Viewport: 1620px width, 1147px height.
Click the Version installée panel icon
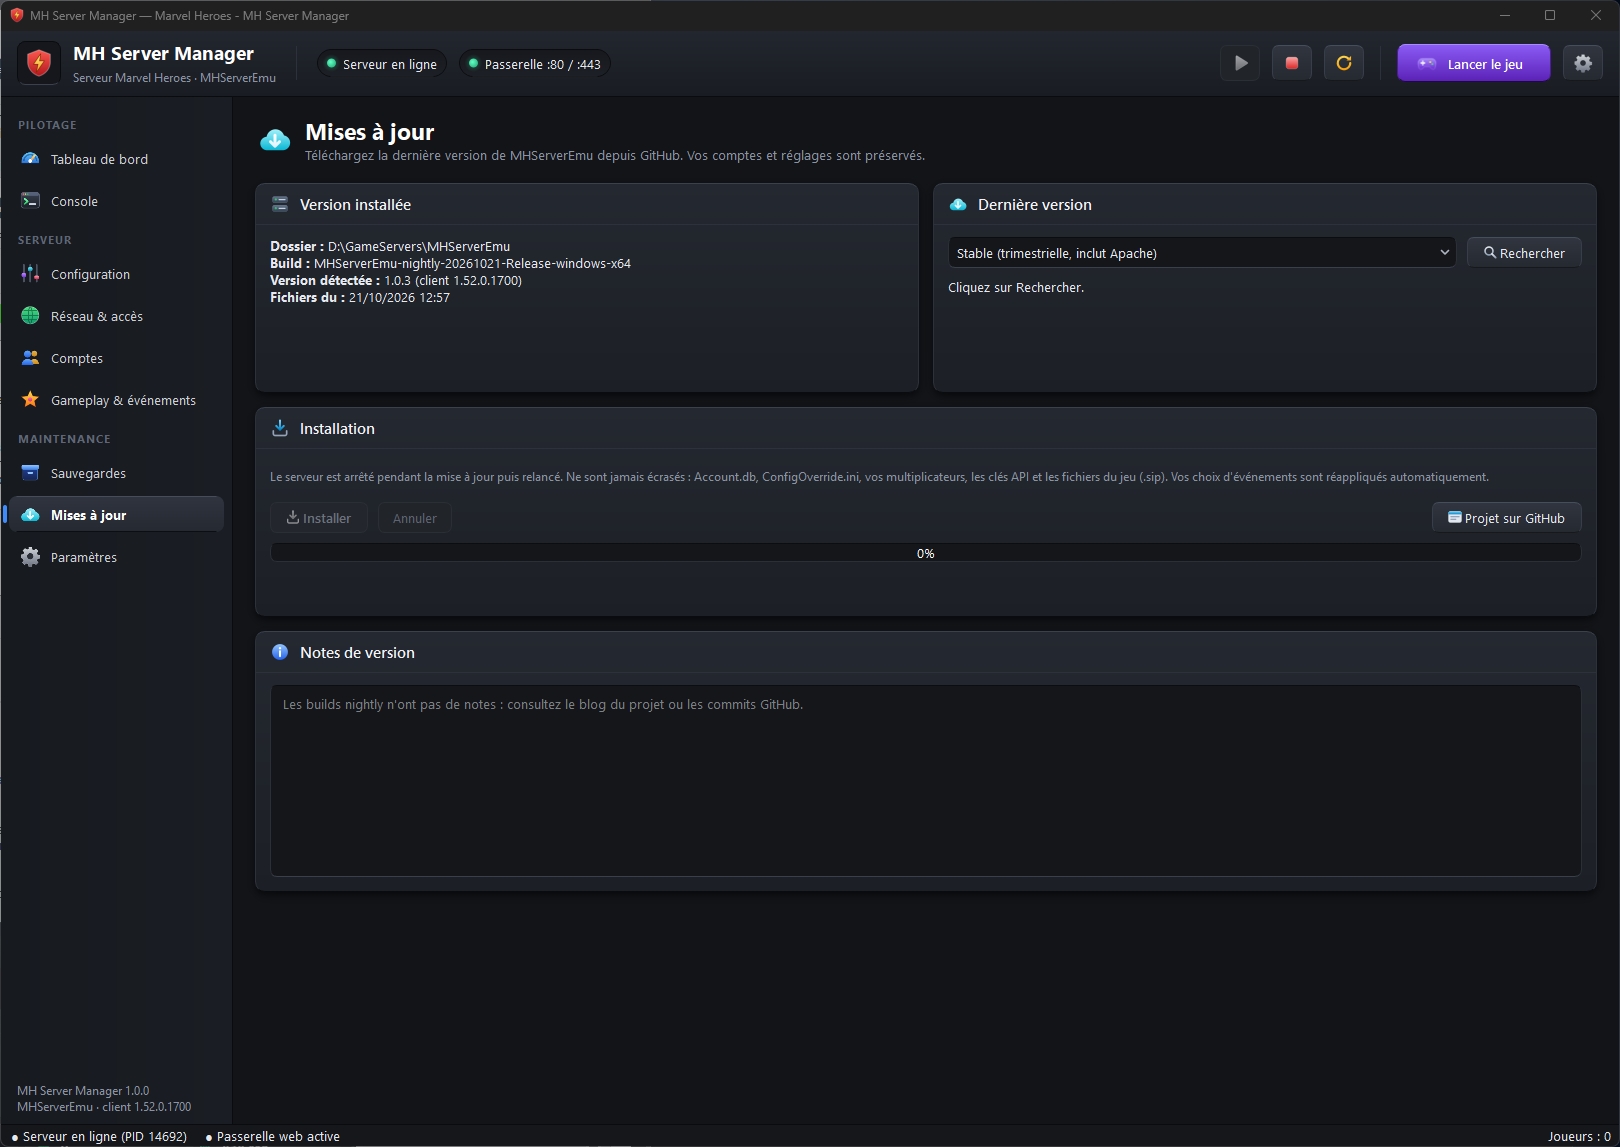tap(280, 204)
